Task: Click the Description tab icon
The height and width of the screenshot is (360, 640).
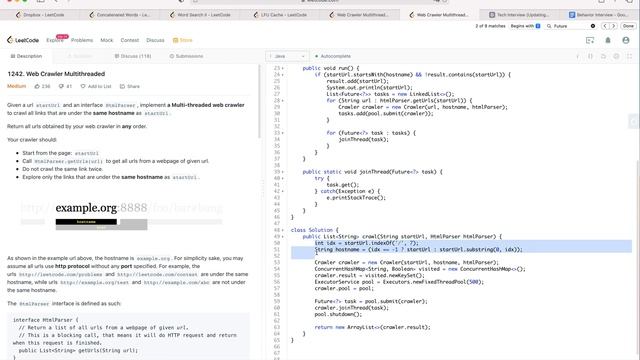Action: coord(13,56)
